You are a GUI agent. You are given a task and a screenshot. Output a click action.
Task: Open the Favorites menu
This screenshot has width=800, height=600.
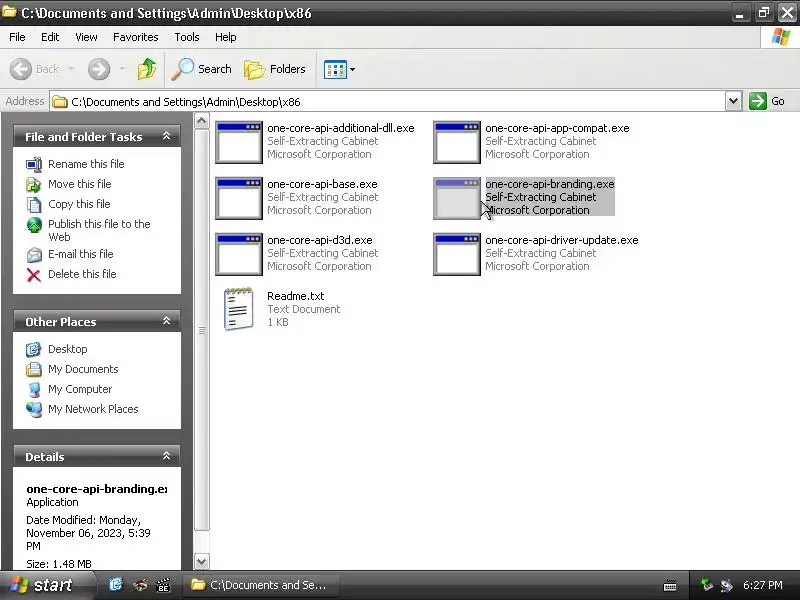tap(136, 37)
